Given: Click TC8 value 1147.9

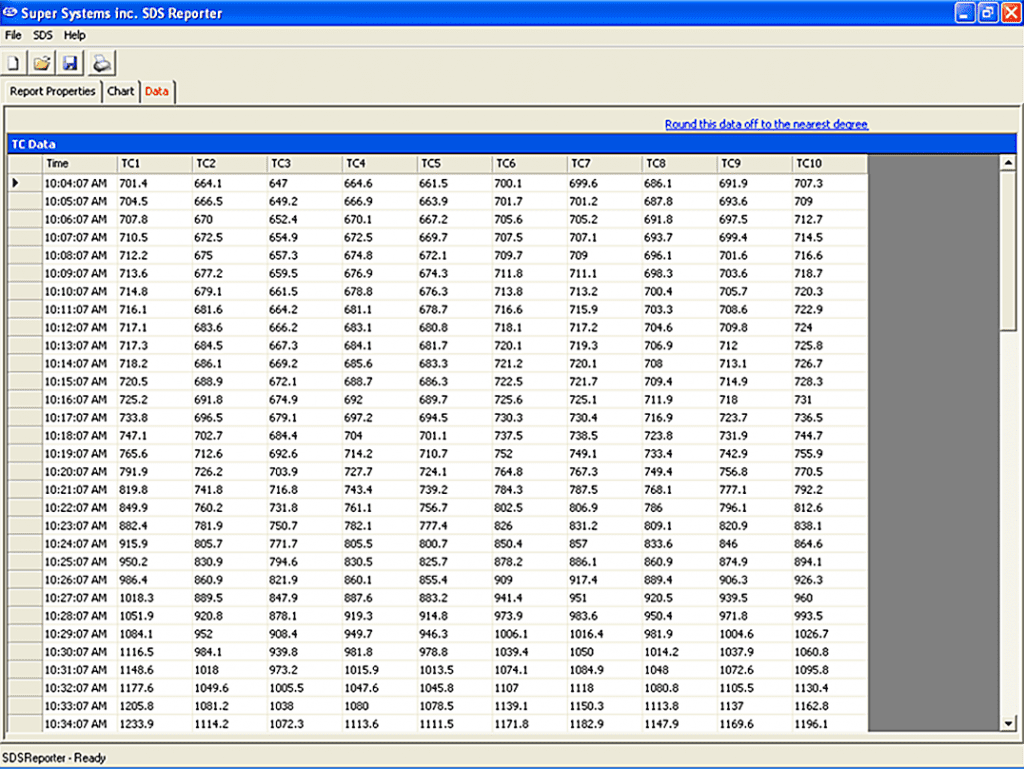Looking at the screenshot, I should click(662, 723).
